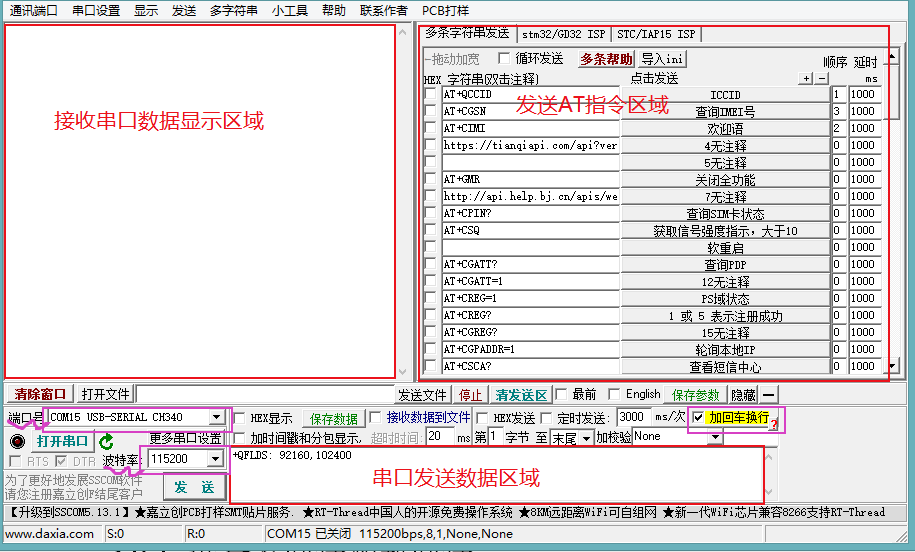Viewport: 915px width, 552px height.
Task: Click the down arrow of the command list scrollbar
Action: pyautogui.click(x=892, y=366)
